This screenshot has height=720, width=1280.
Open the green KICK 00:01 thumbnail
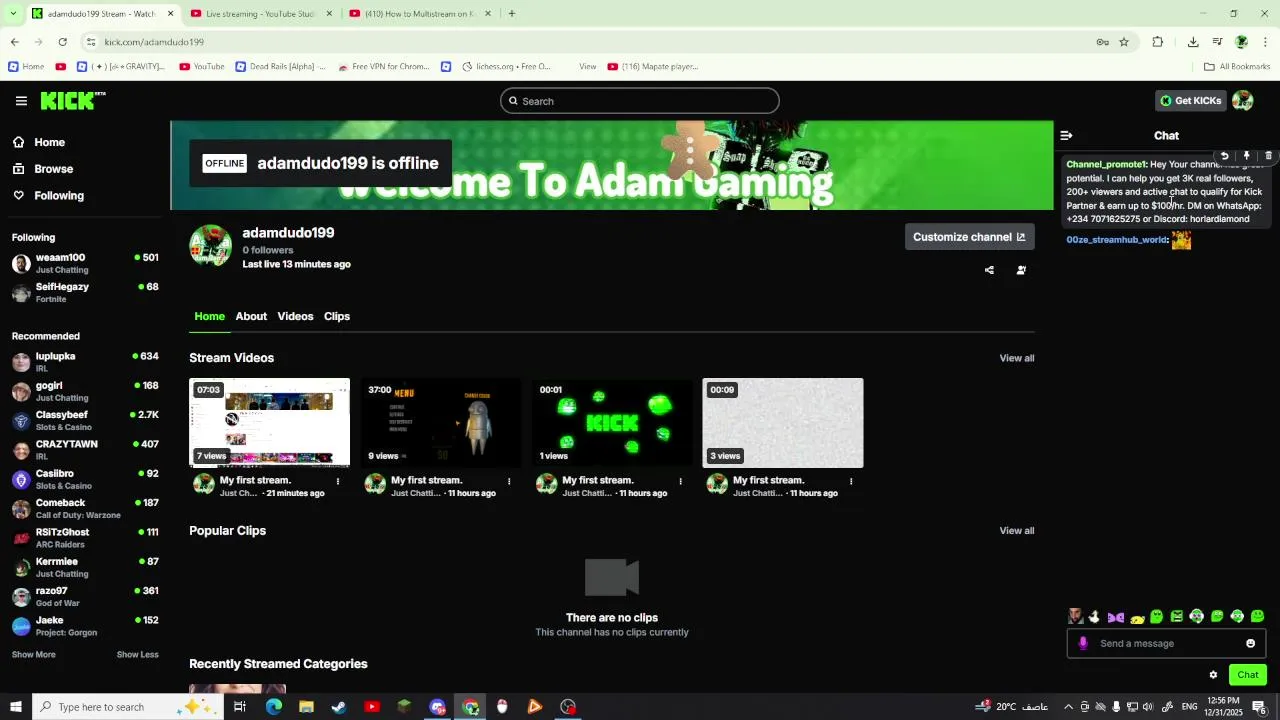coord(612,422)
